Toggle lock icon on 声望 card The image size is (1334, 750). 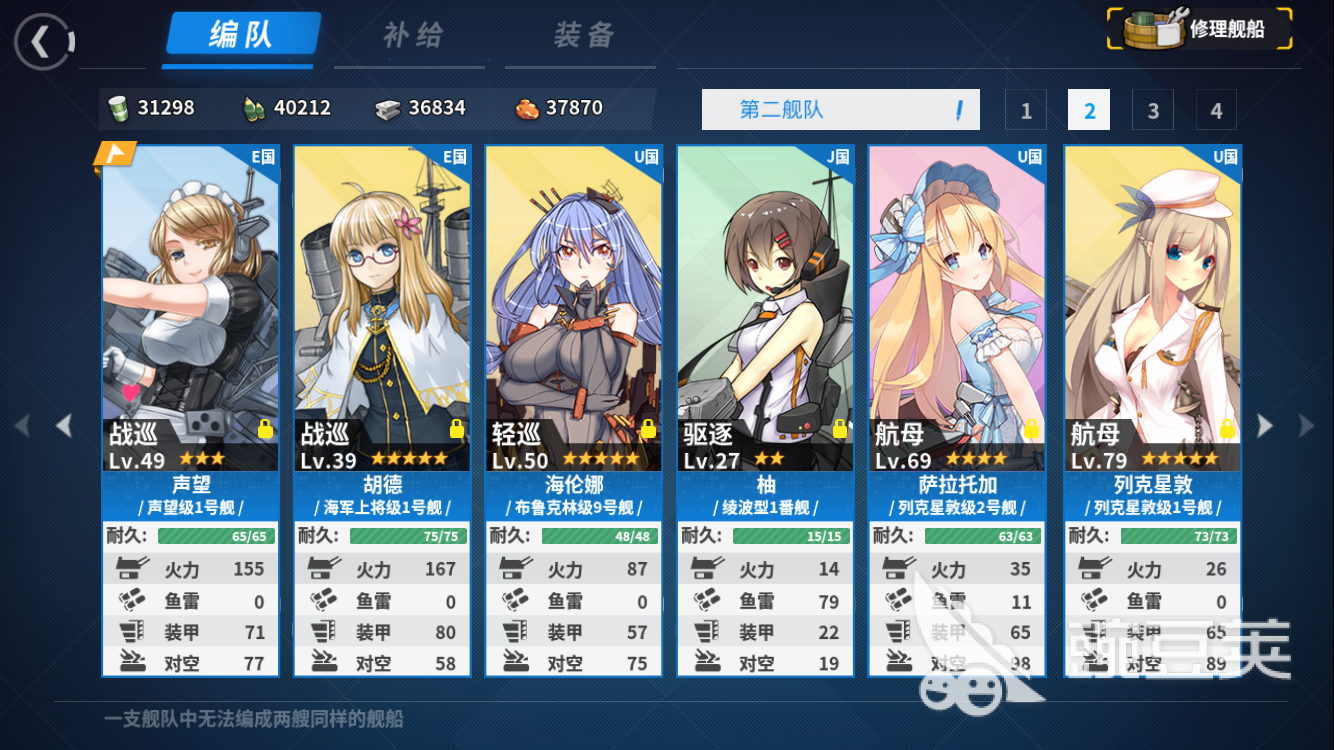265,429
